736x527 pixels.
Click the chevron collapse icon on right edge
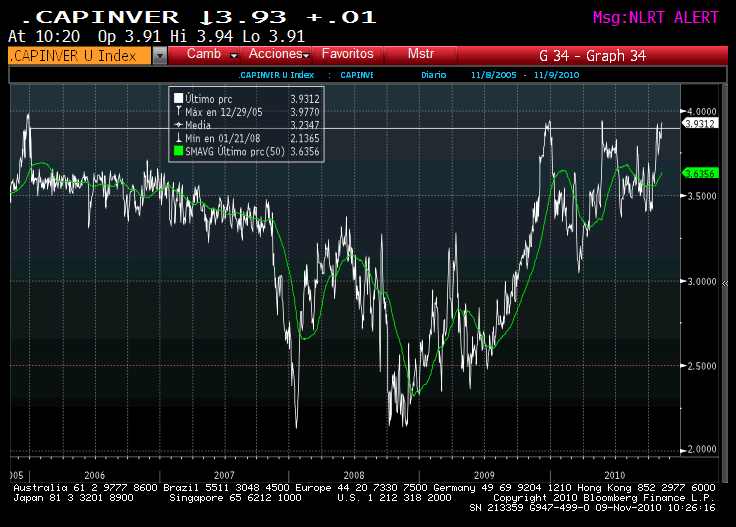point(725,283)
